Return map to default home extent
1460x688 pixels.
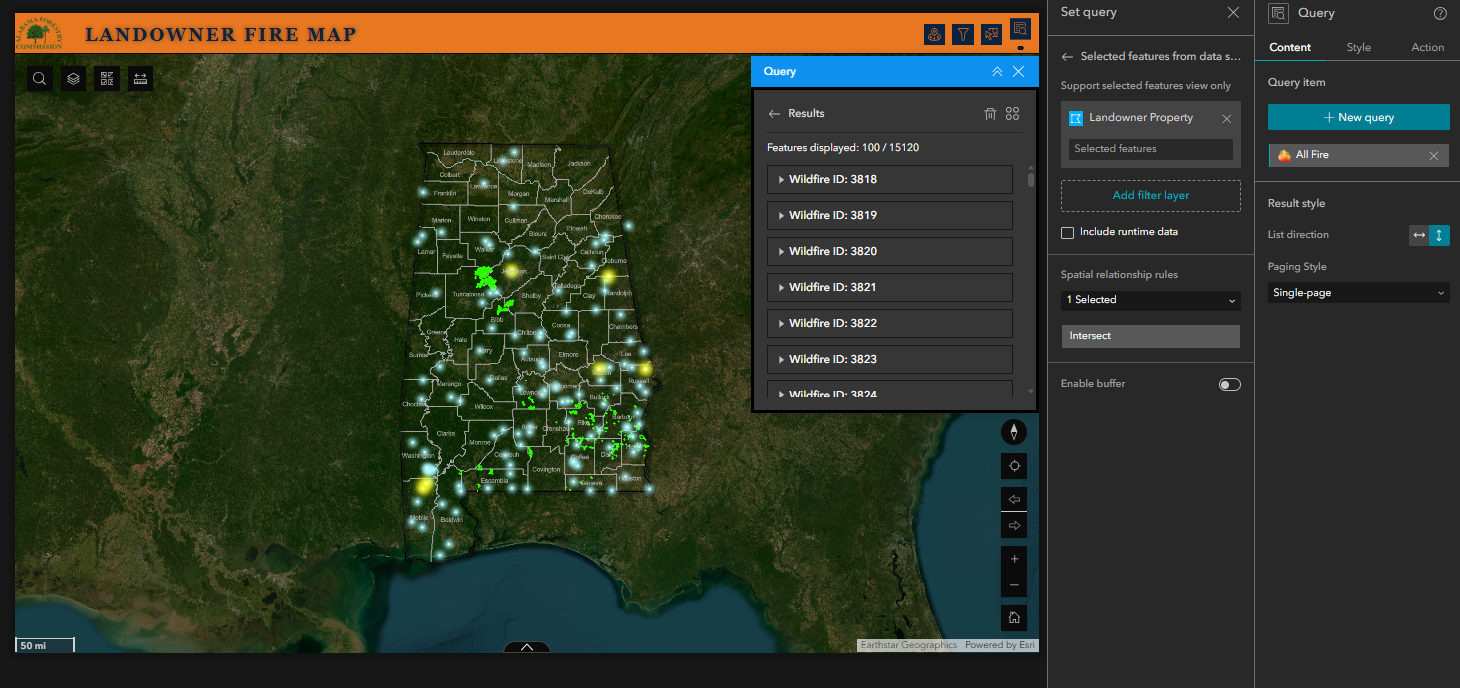point(1014,618)
